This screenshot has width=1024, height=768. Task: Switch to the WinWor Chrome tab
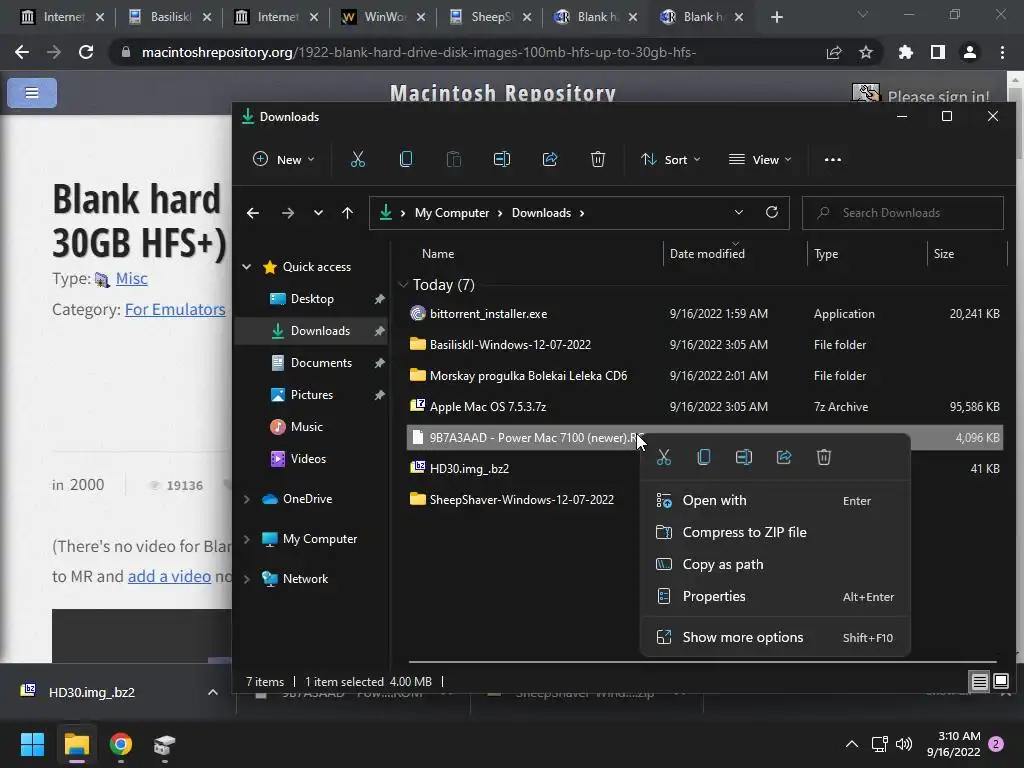pos(384,17)
